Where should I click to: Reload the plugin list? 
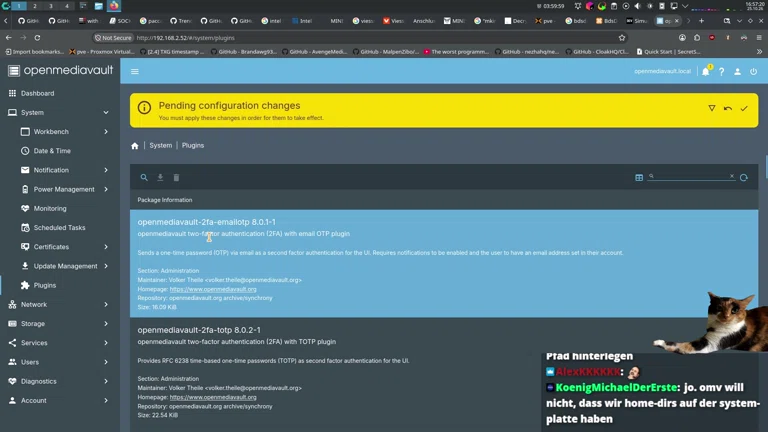pyautogui.click(x=744, y=177)
